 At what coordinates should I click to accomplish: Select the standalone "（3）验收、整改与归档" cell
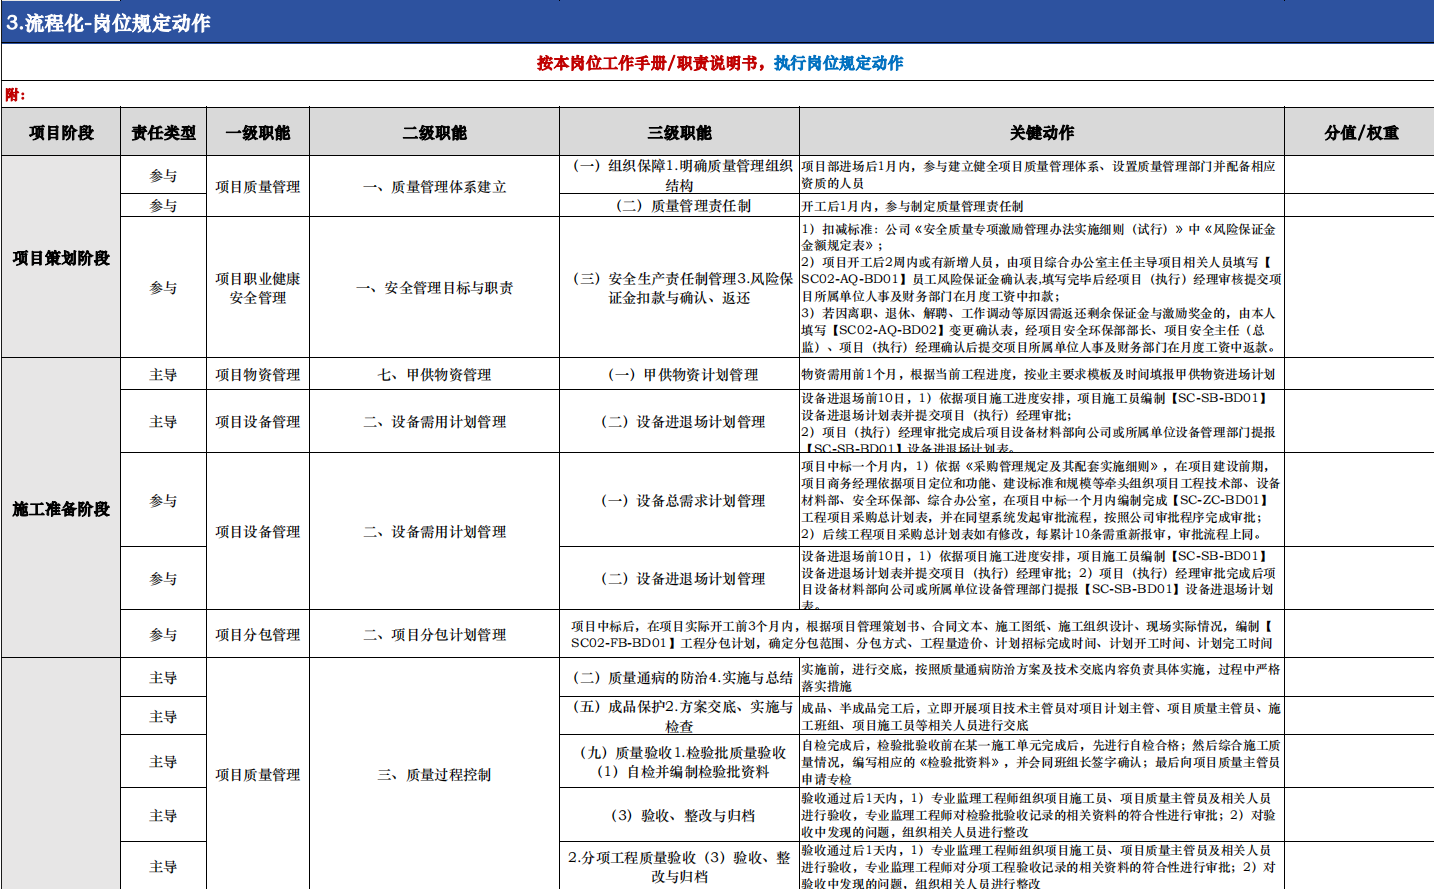(x=680, y=816)
